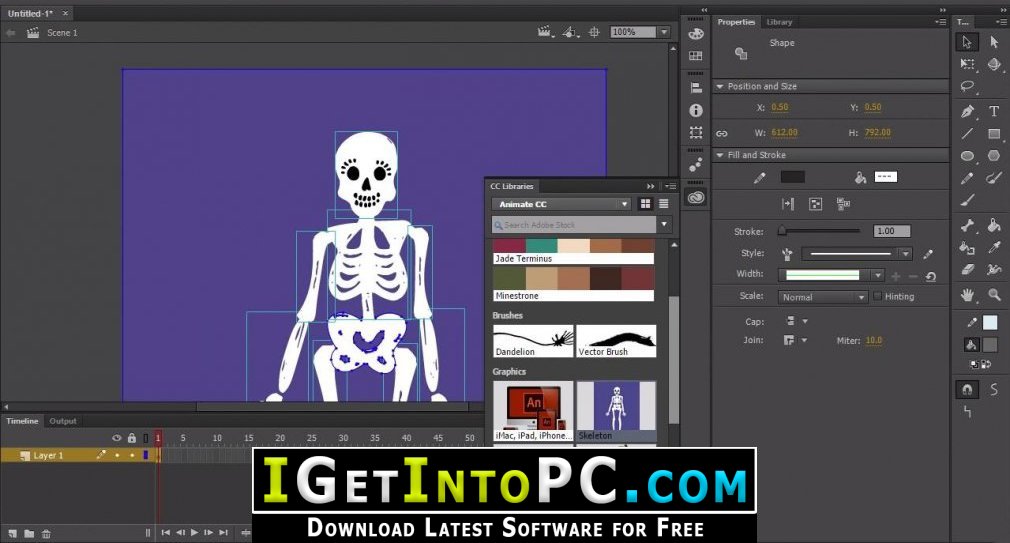Open the Color panel palette icon
Viewport: 1010px width, 543px height.
click(x=696, y=34)
